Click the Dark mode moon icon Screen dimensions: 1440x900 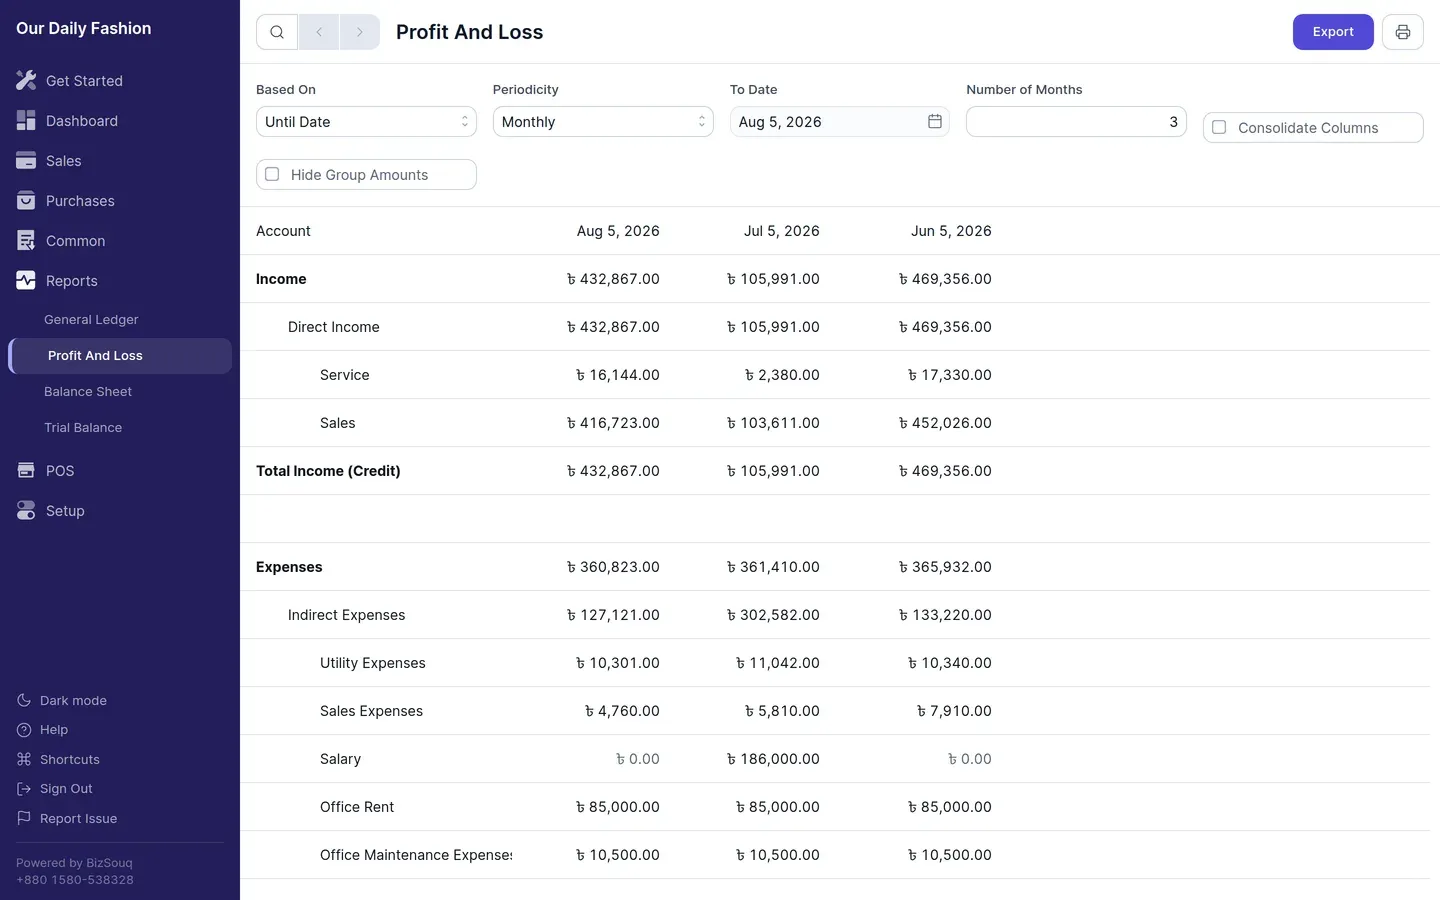tap(24, 700)
